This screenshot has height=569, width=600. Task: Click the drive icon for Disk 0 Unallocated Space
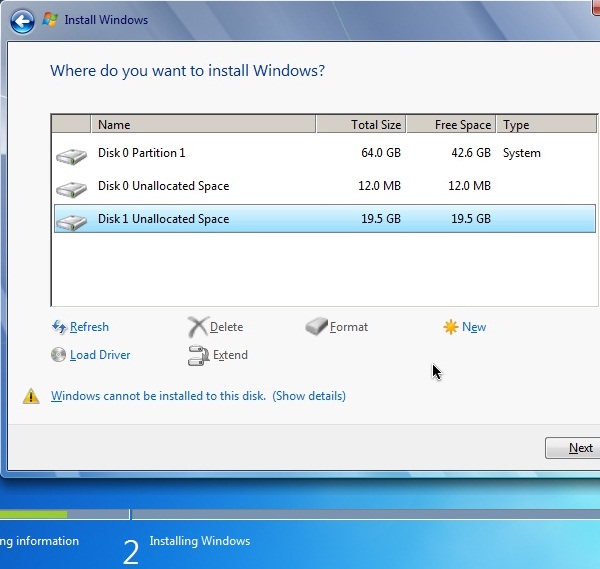pos(72,189)
